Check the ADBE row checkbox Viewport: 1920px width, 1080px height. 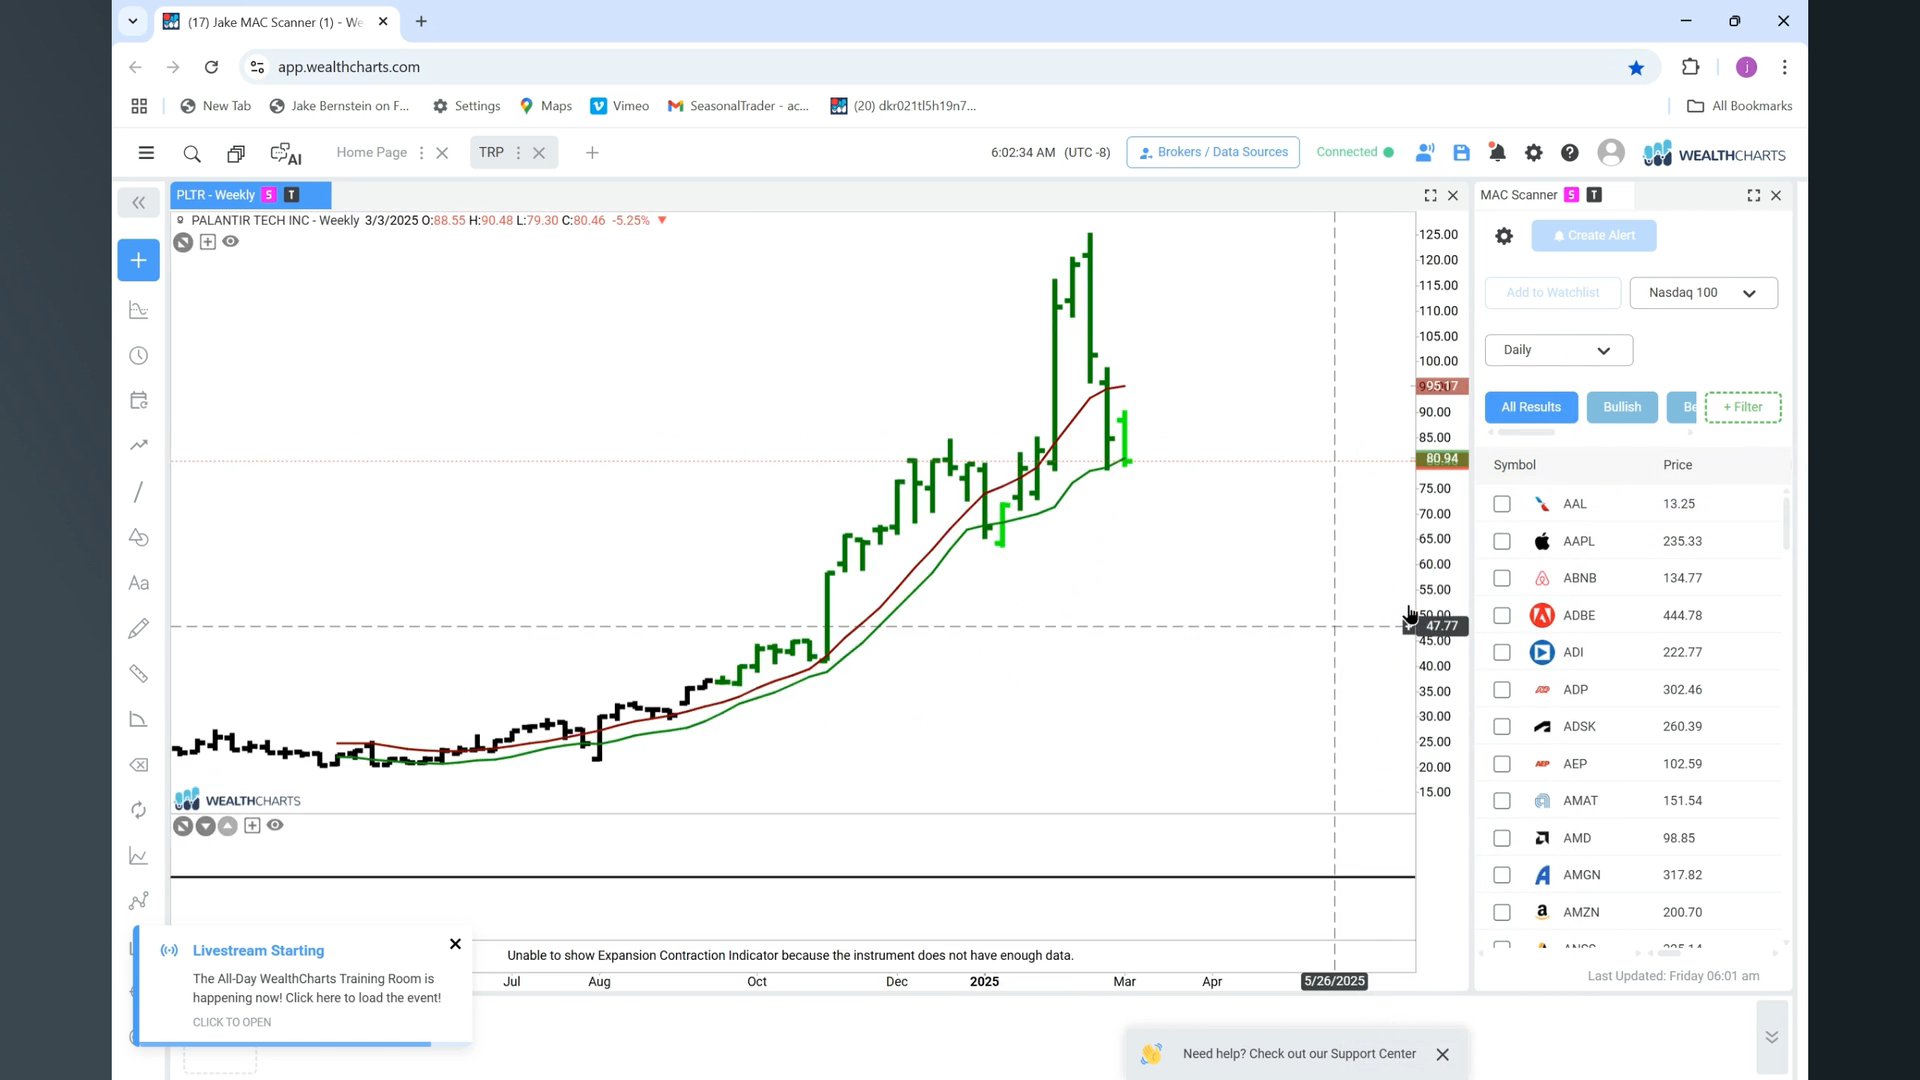tap(1502, 615)
